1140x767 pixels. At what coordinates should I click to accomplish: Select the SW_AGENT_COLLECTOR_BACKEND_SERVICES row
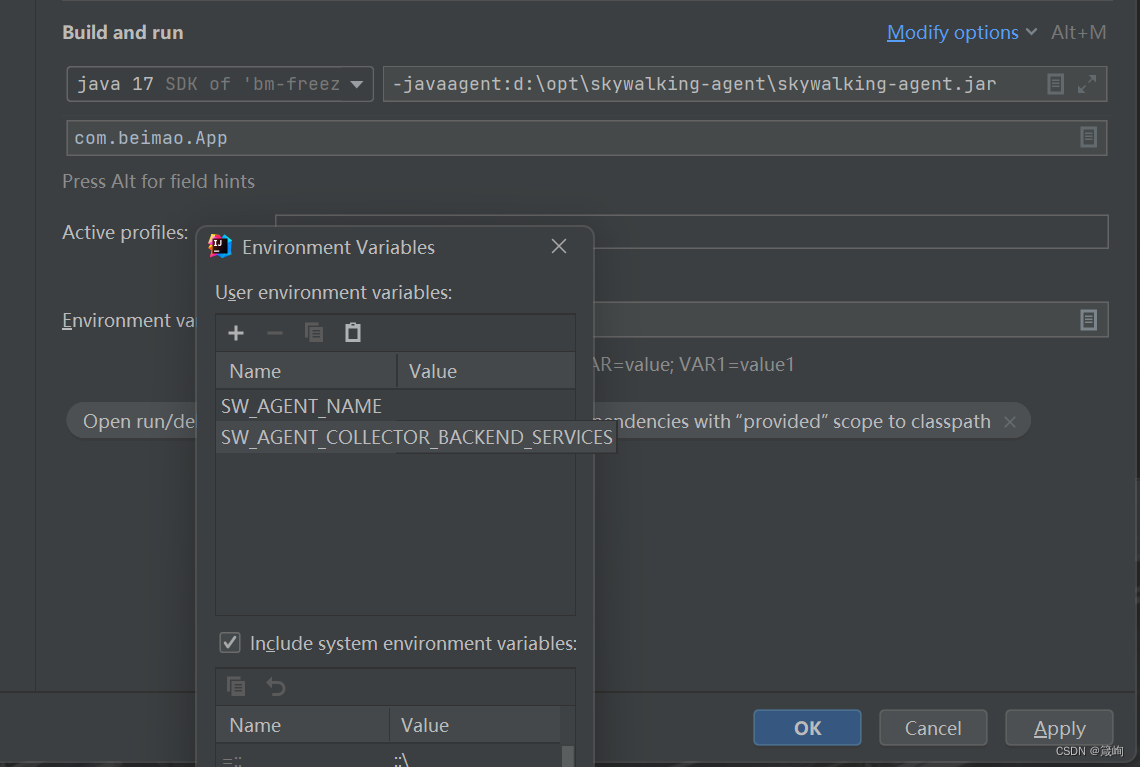click(x=416, y=437)
